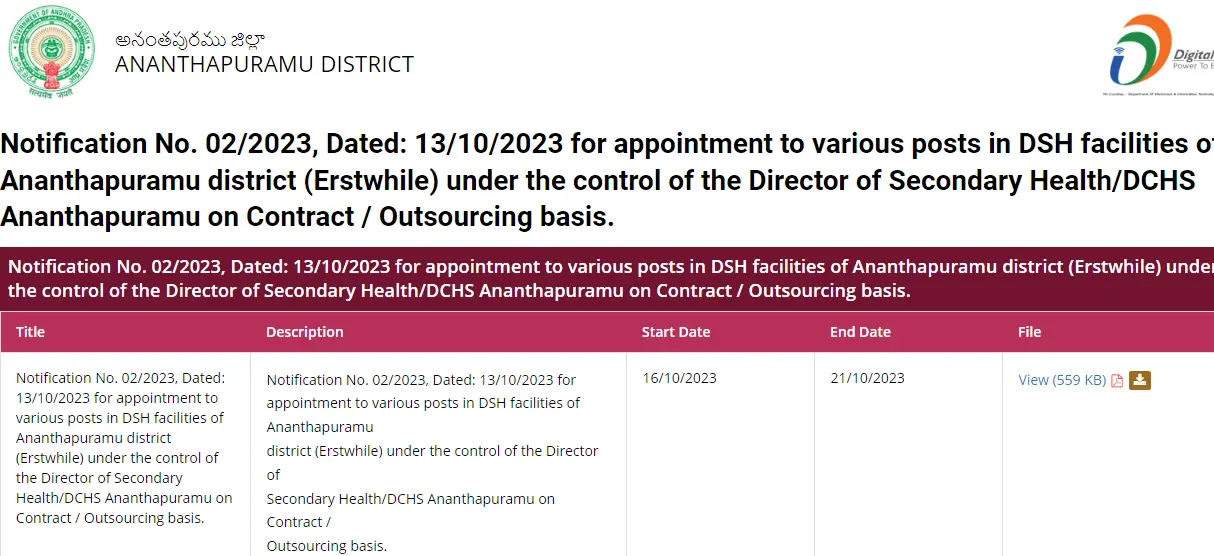Click the bold Notification No. 02/2023 page heading
Image resolution: width=1214 pixels, height=556 pixels.
coord(607,180)
